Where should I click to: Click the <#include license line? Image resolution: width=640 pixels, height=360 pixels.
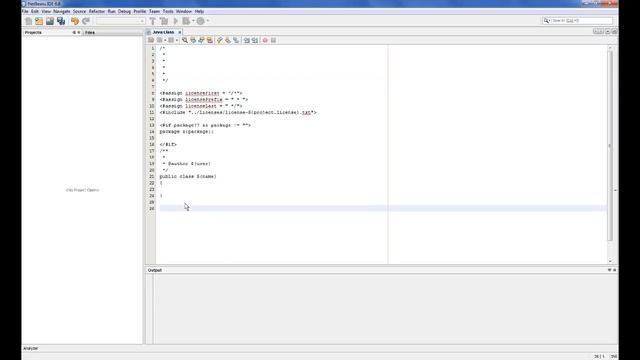238,112
